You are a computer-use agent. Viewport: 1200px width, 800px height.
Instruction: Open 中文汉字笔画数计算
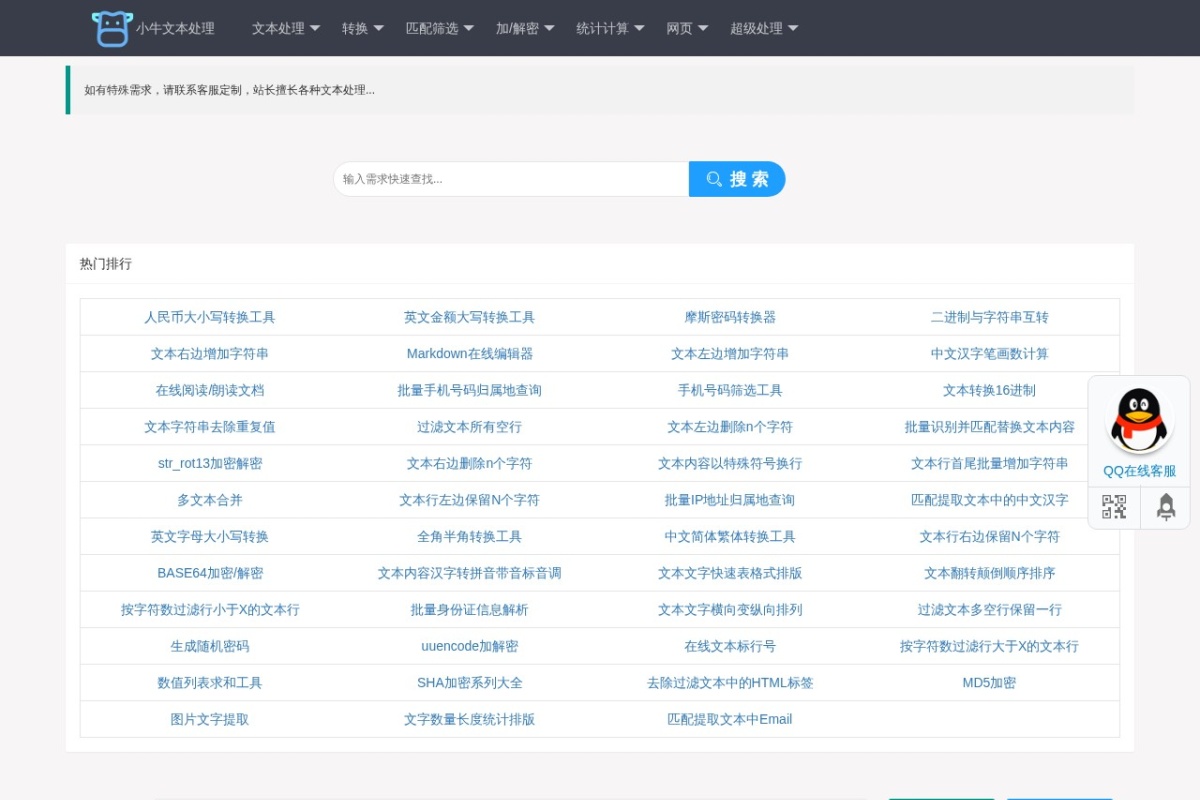pyautogui.click(x=990, y=354)
